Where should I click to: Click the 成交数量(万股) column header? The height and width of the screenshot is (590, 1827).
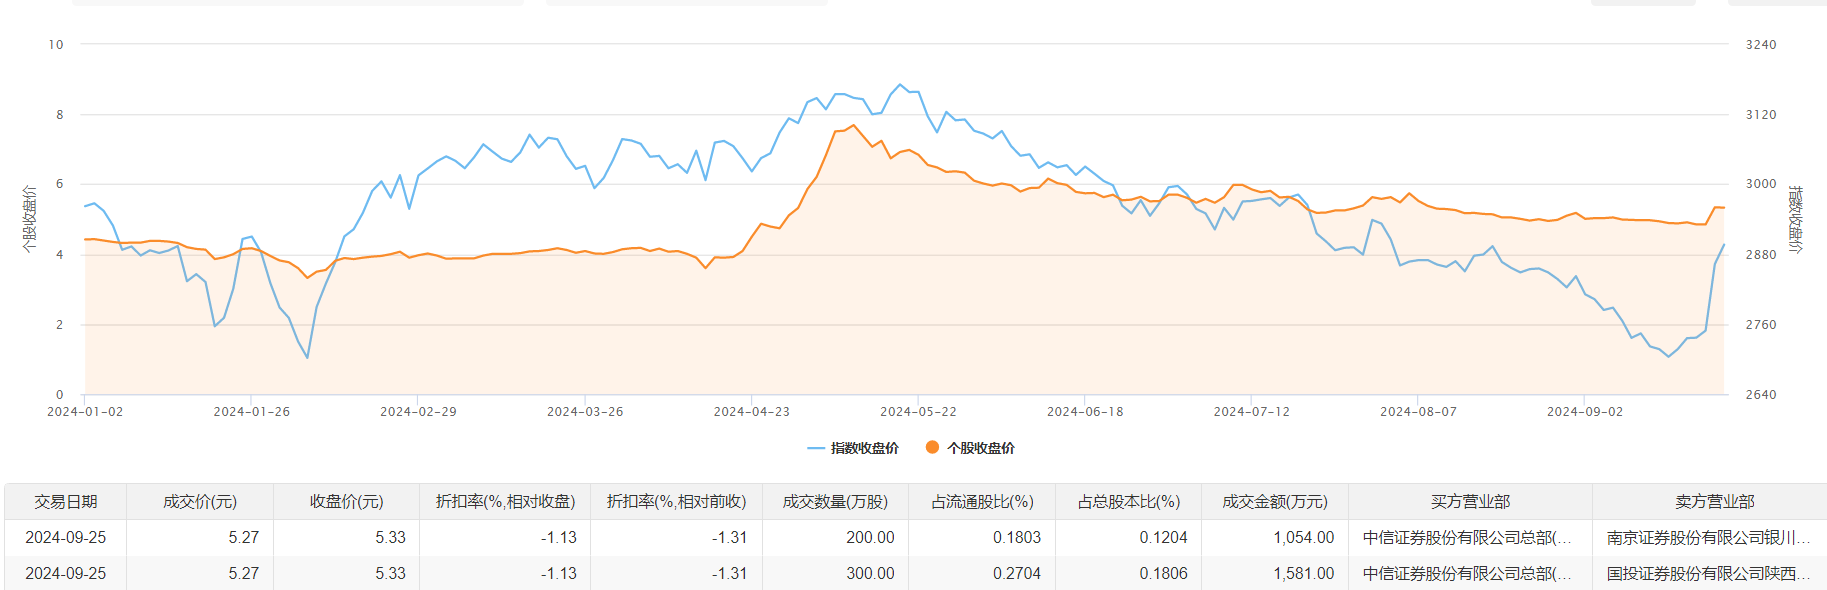point(835,502)
